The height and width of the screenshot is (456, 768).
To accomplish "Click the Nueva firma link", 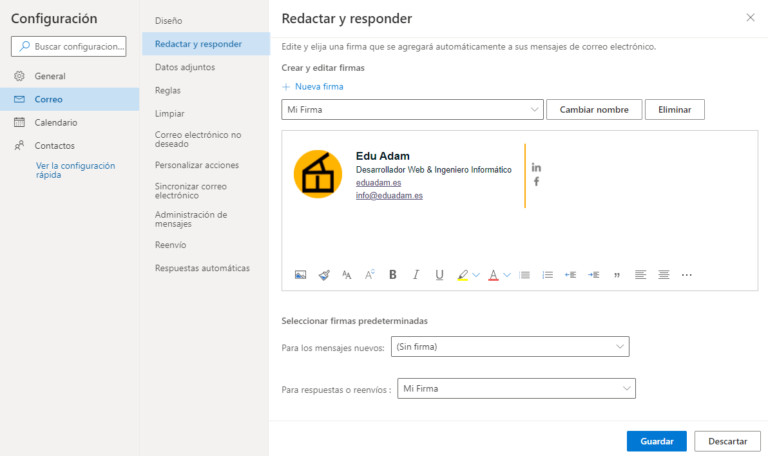I will (312, 87).
